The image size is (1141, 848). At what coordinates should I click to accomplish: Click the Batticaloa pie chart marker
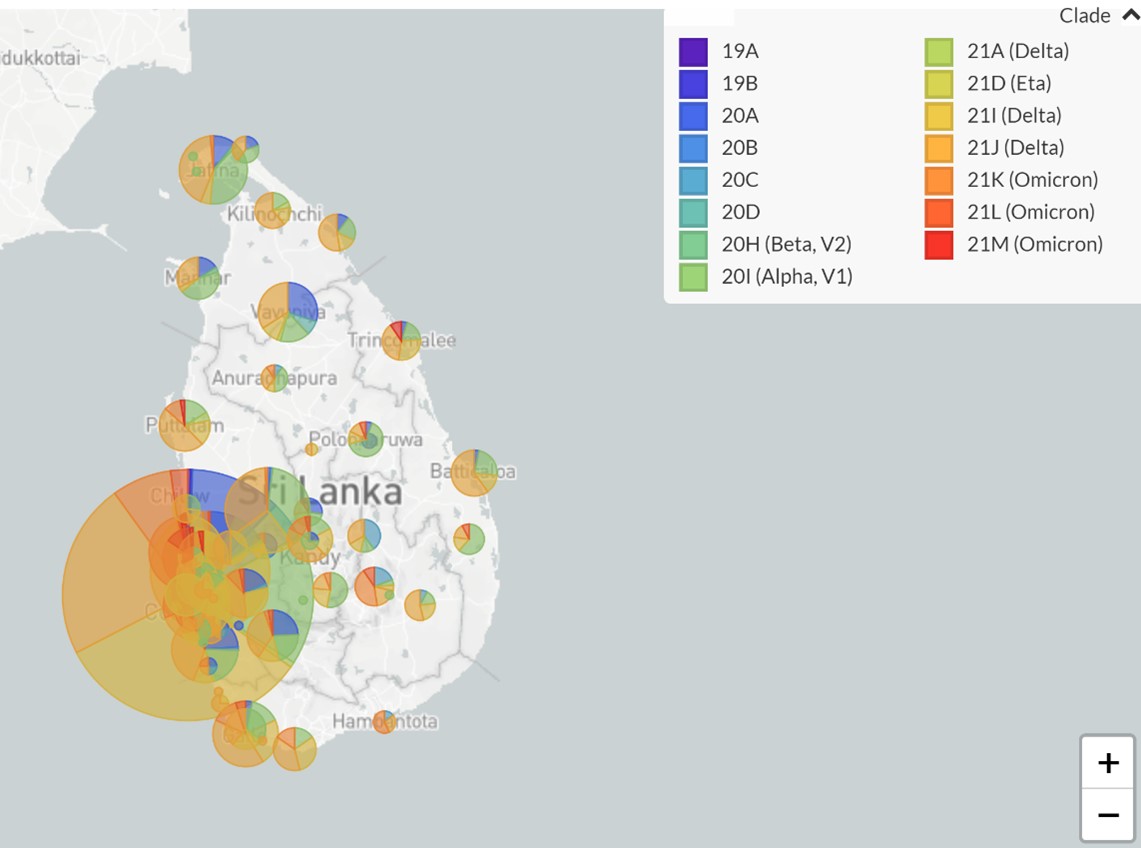(x=474, y=472)
